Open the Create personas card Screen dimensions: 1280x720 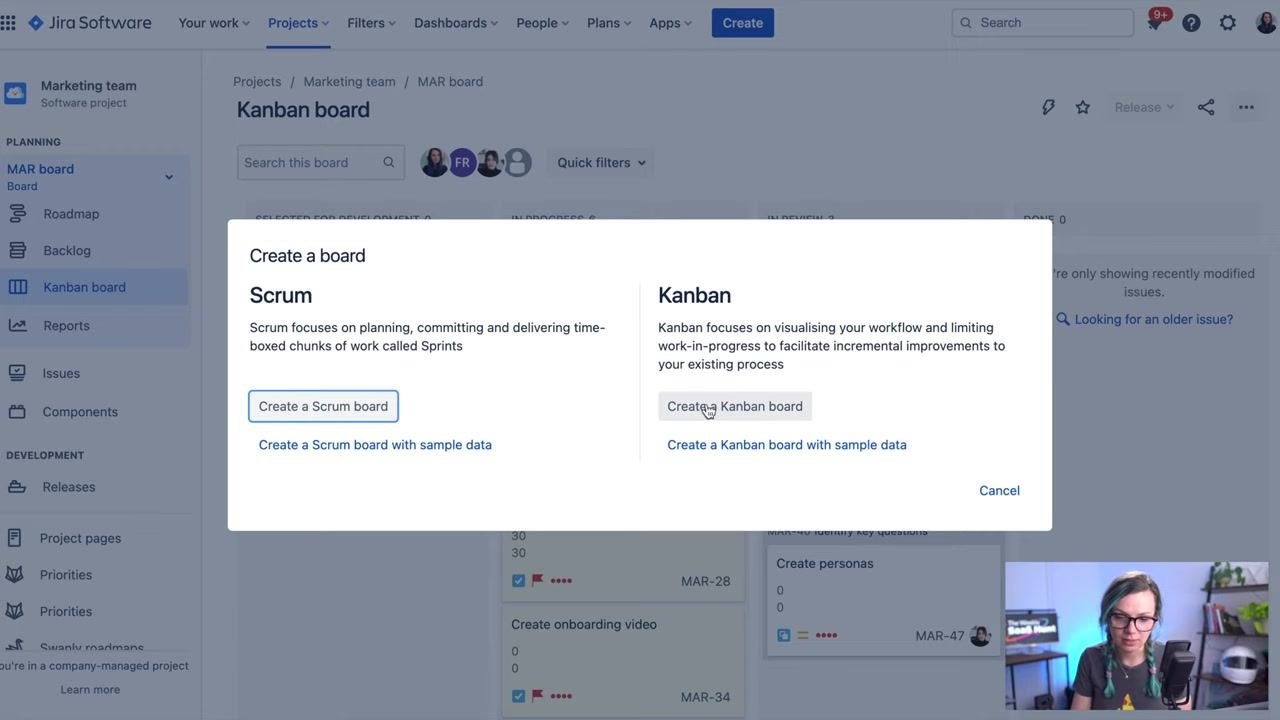[x=883, y=601]
